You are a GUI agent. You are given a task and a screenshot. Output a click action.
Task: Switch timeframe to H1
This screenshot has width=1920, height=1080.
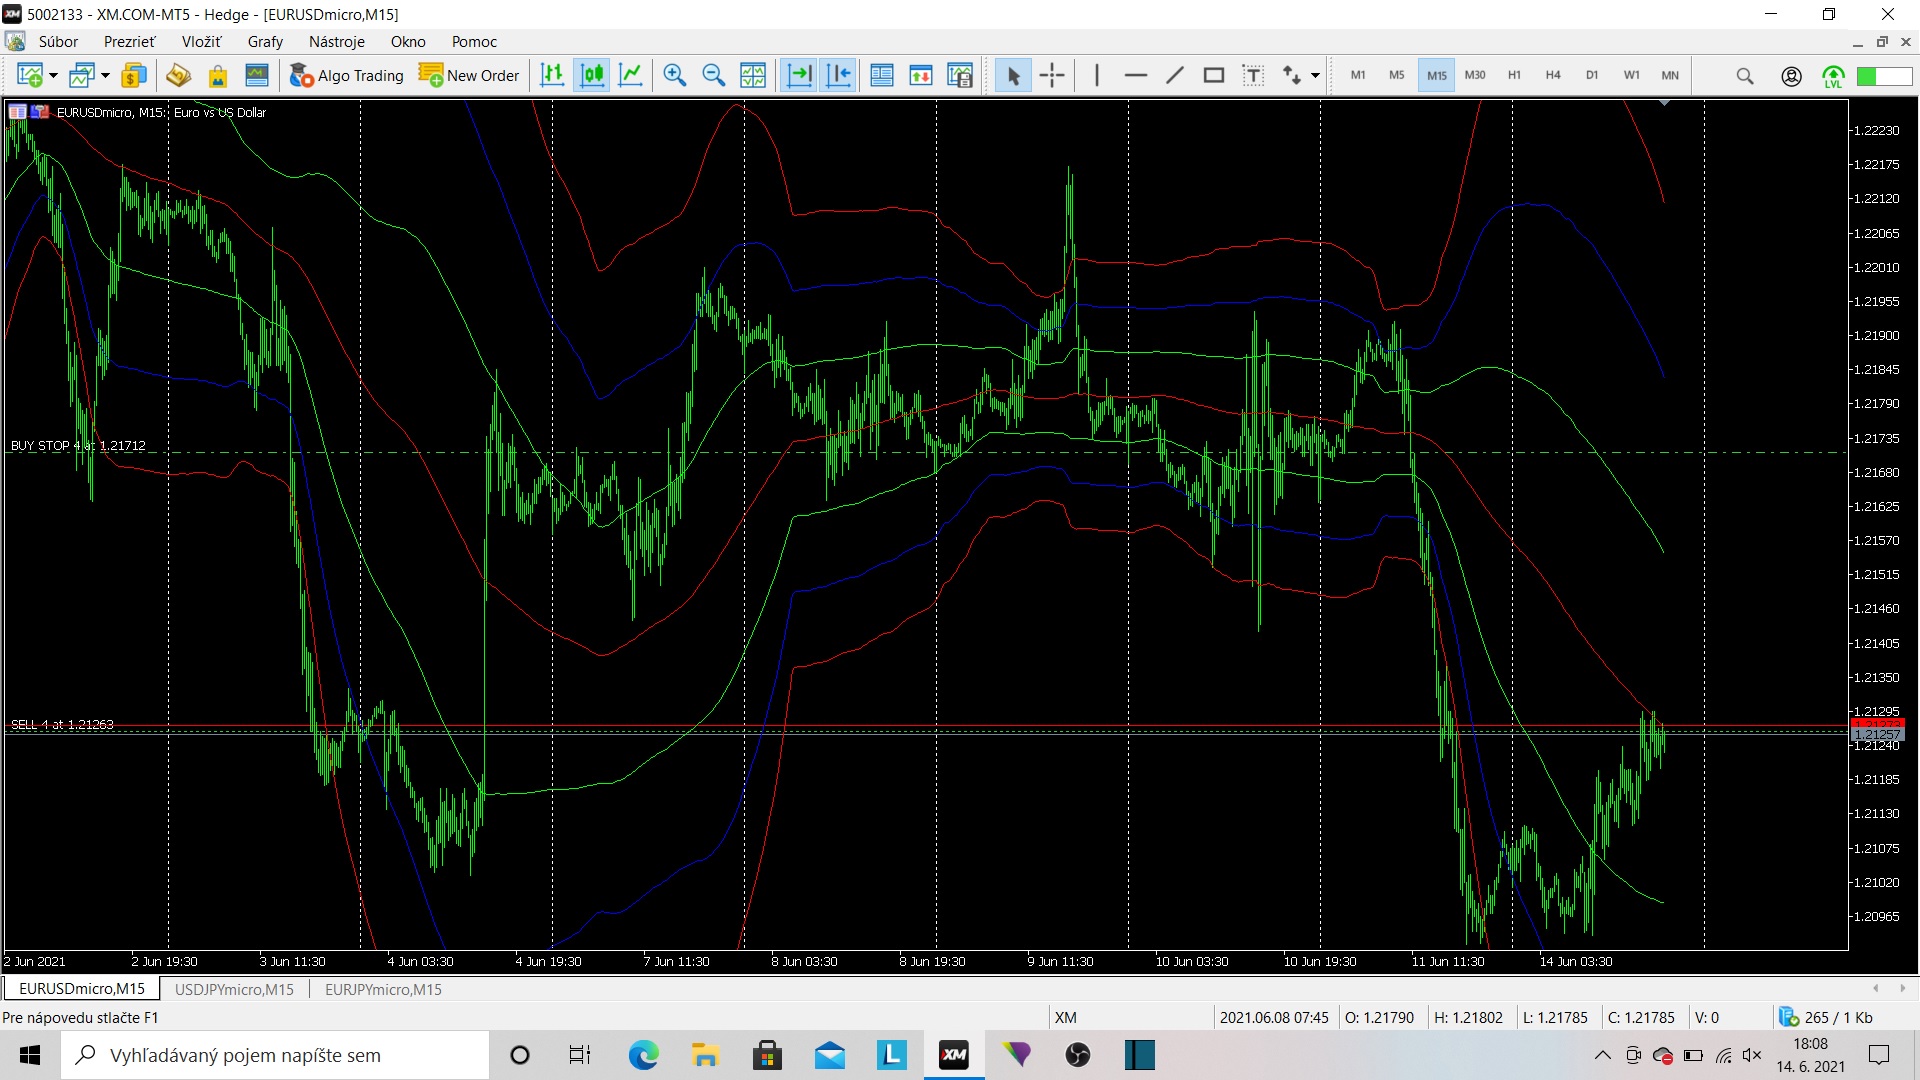click(x=1514, y=75)
